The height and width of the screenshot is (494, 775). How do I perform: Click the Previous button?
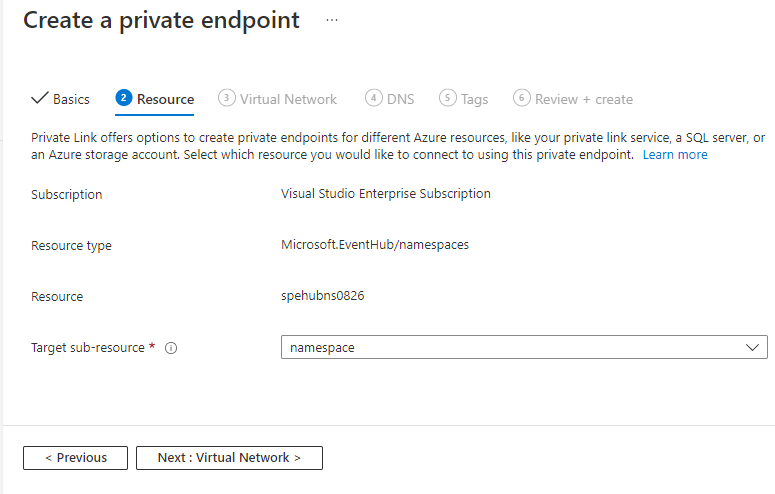coord(75,457)
